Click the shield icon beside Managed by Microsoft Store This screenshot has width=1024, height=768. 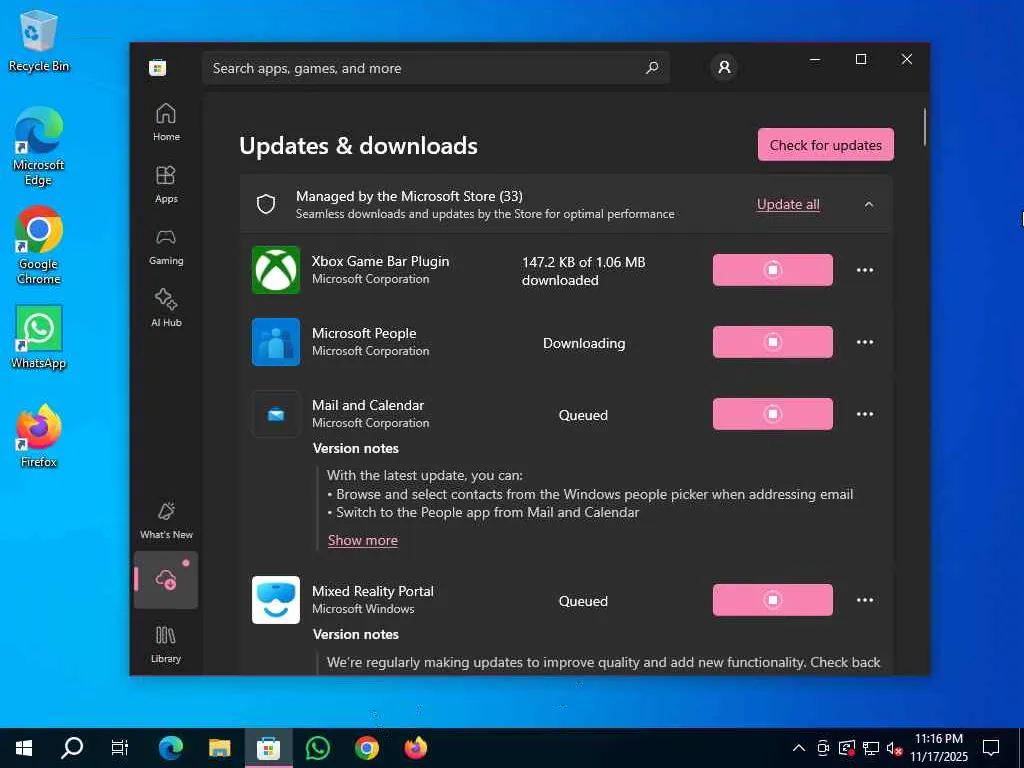[266, 204]
